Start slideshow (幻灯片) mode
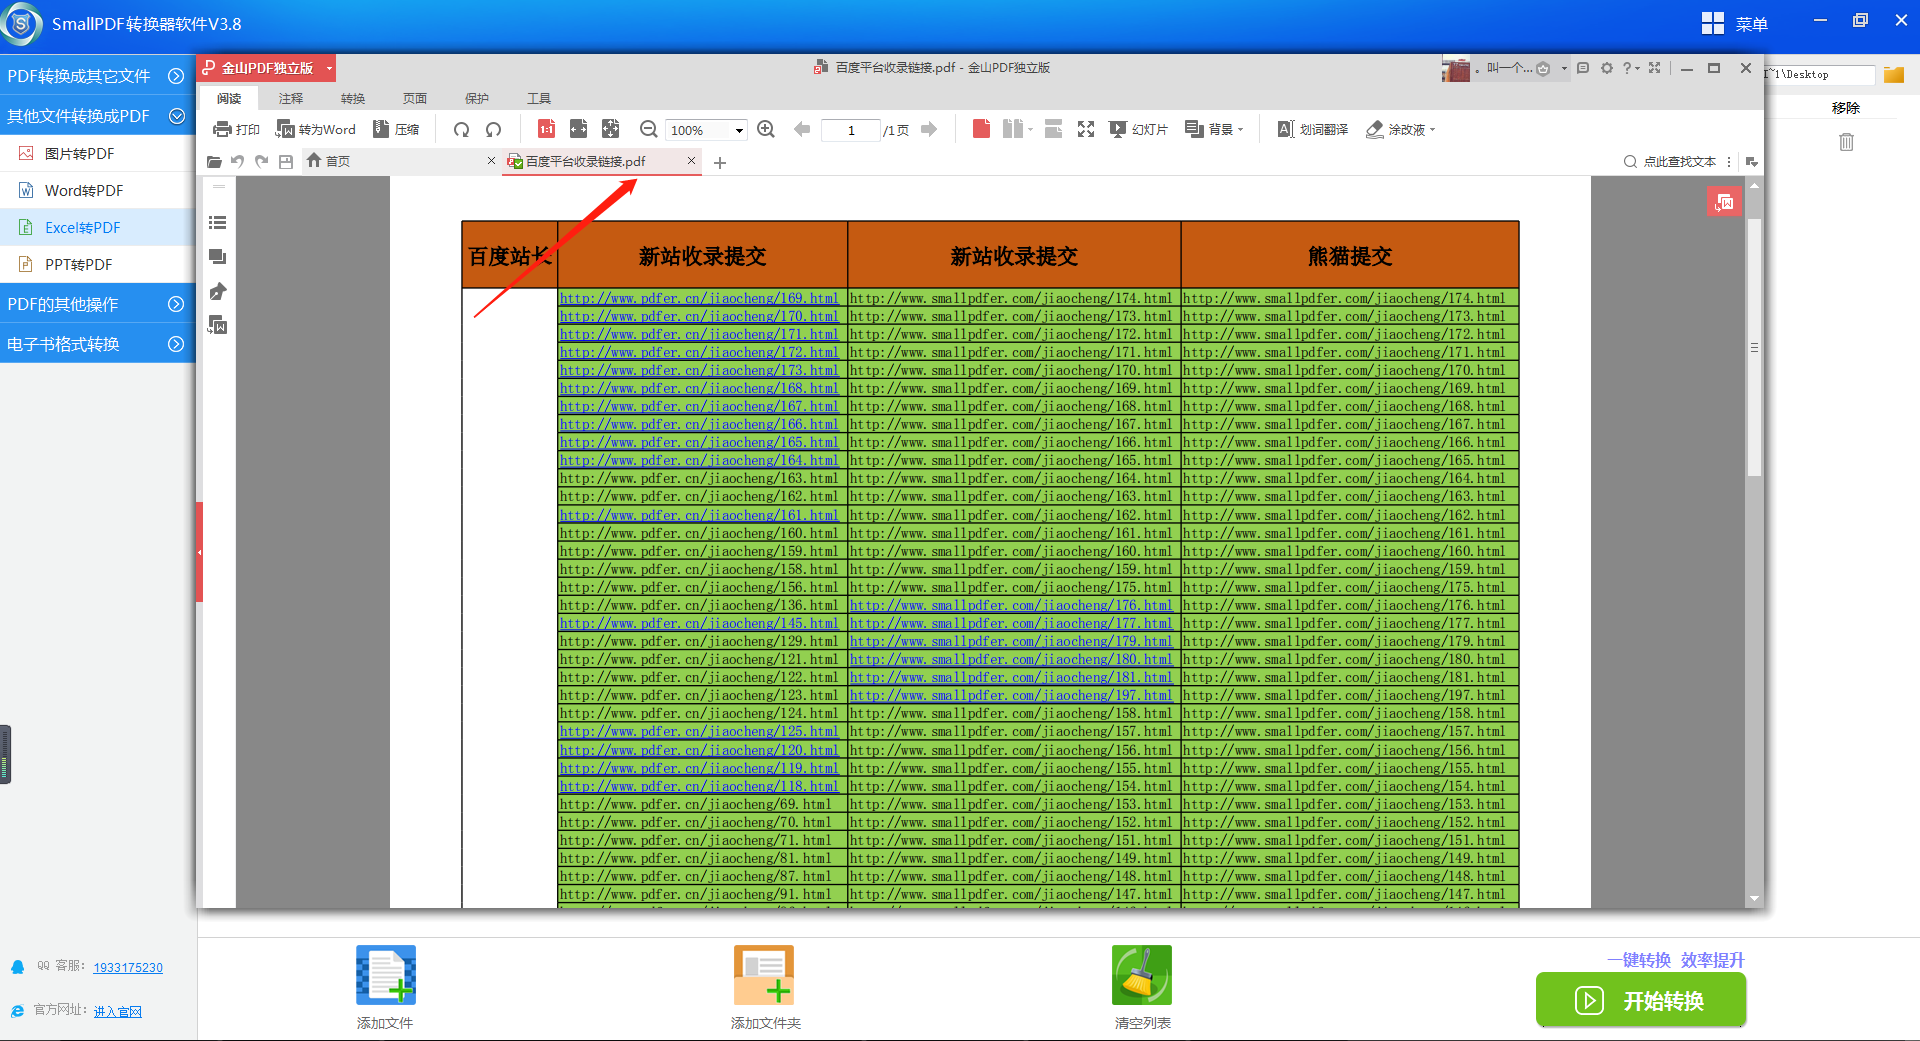 click(1138, 129)
